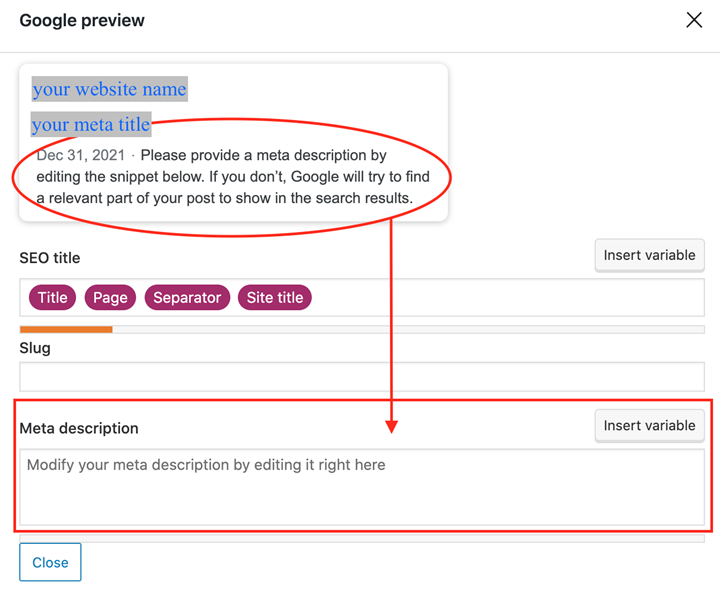Click the 'your meta title' preview link

[x=91, y=124]
